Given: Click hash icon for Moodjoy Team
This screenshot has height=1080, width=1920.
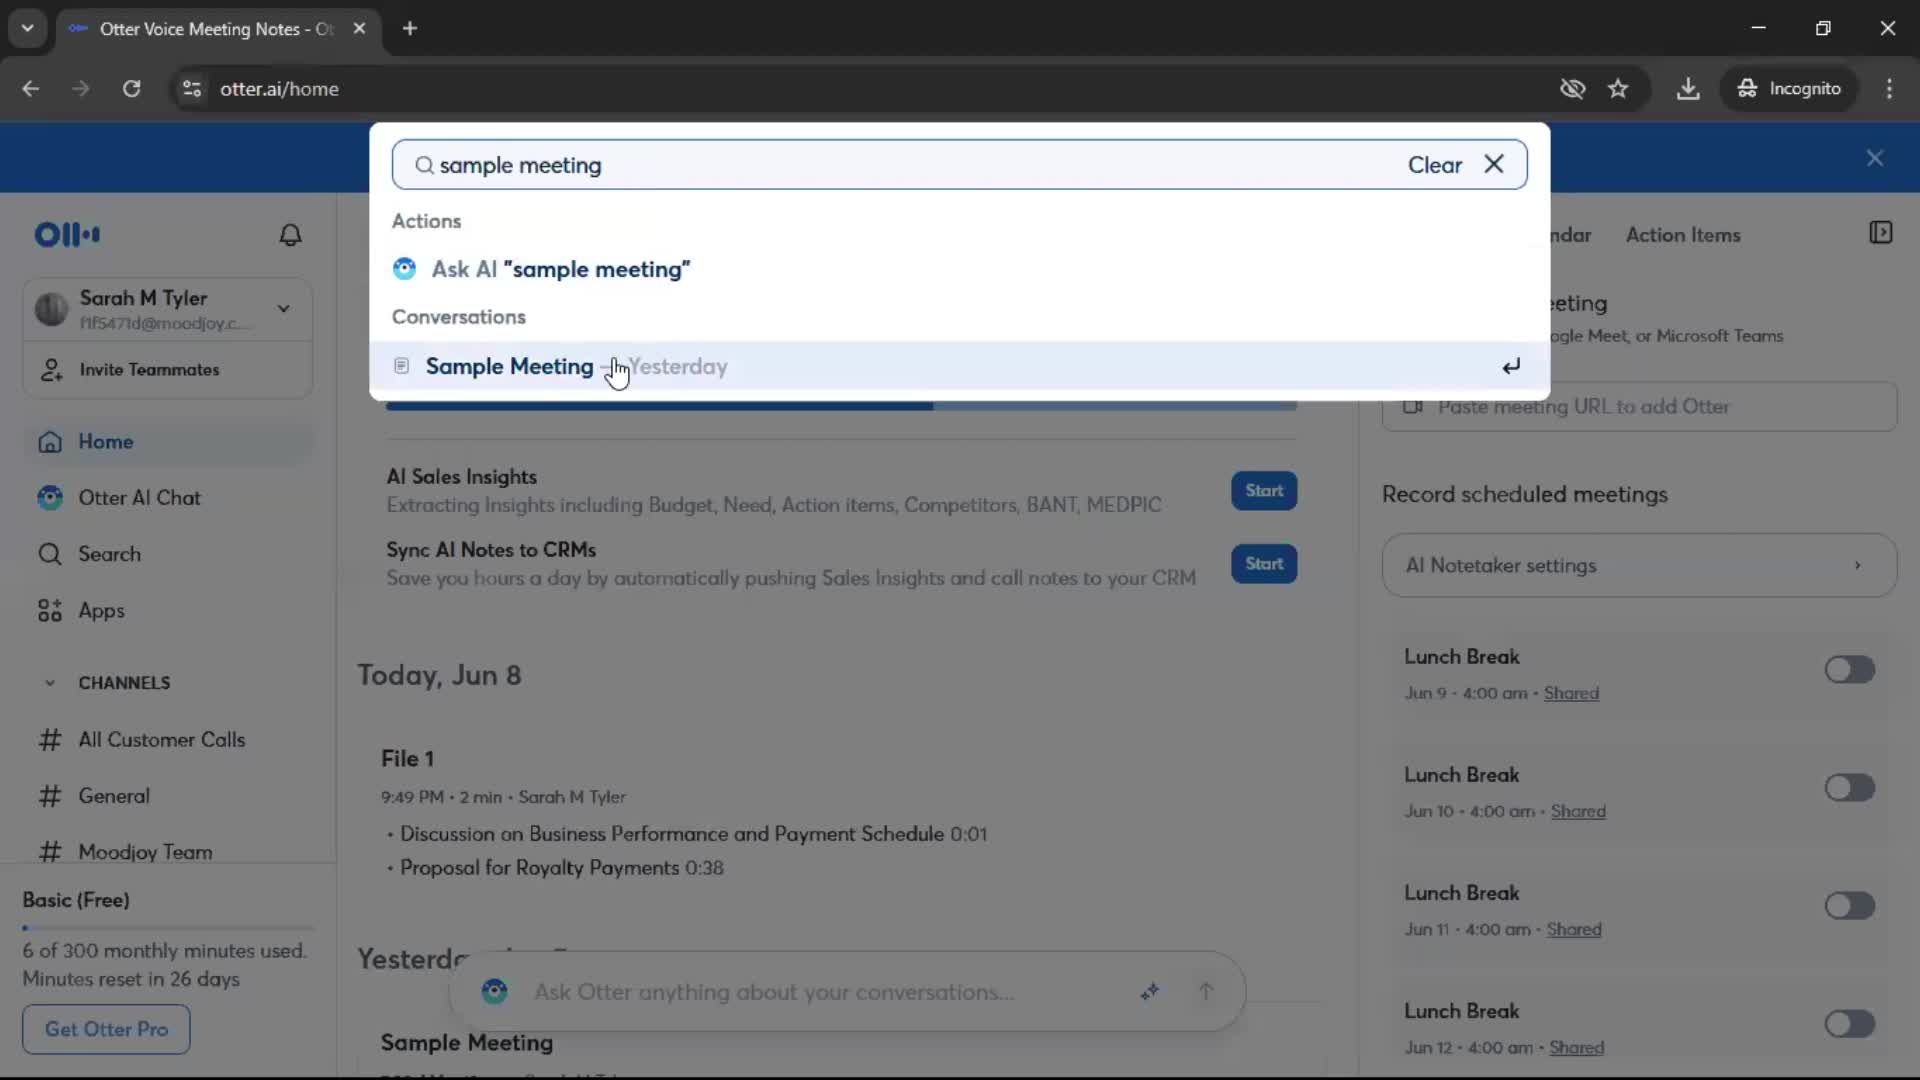Looking at the screenshot, I should pyautogui.click(x=50, y=852).
